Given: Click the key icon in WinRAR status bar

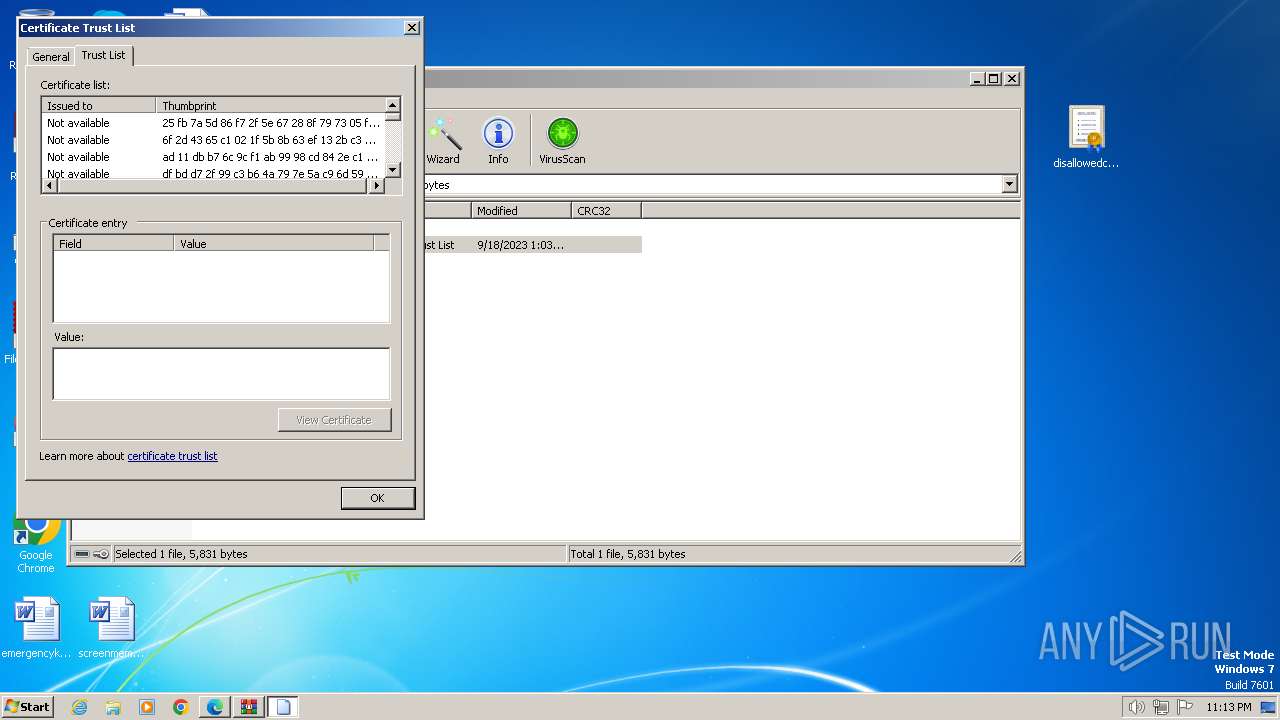Looking at the screenshot, I should tap(101, 554).
